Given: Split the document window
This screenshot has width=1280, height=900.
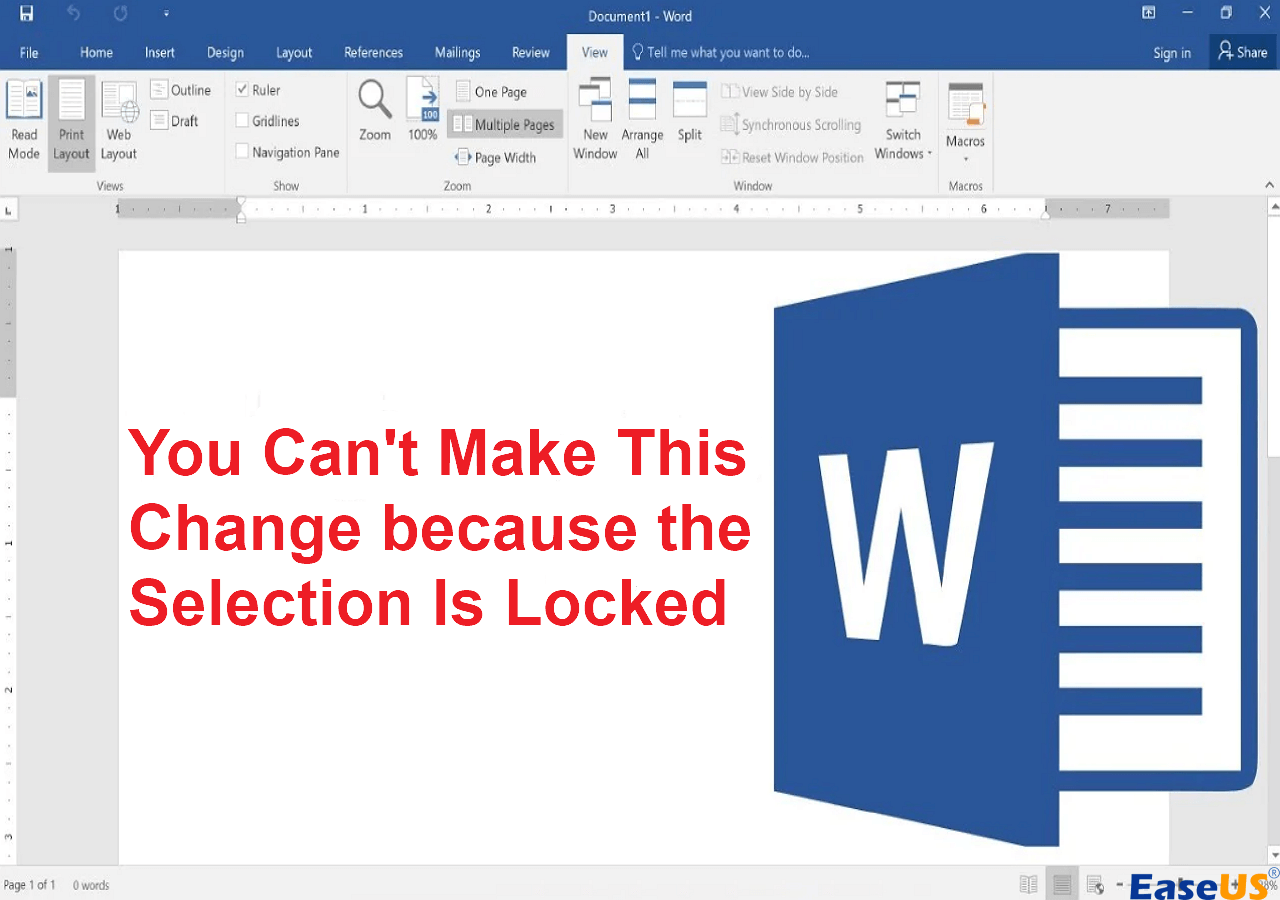Looking at the screenshot, I should 690,110.
